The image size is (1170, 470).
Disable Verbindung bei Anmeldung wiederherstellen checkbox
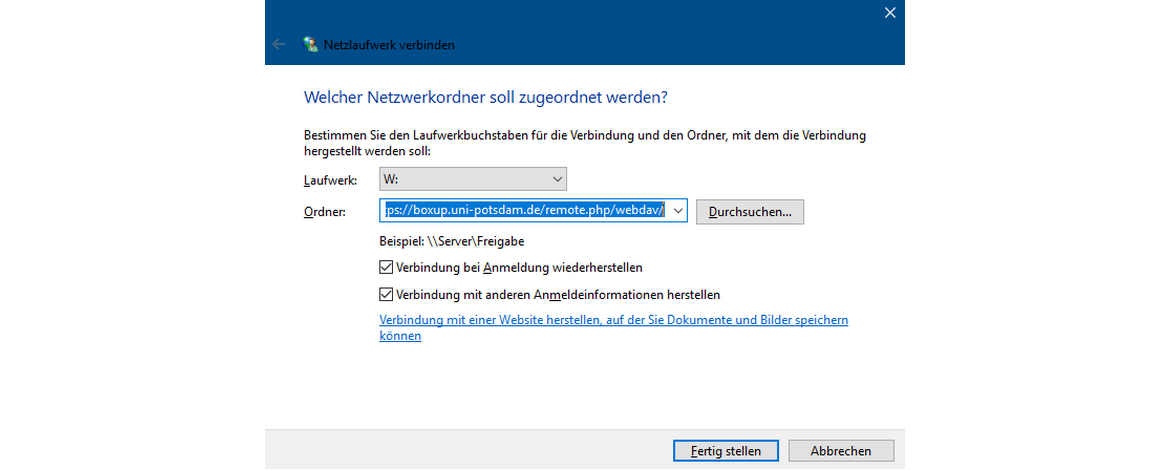(386, 268)
